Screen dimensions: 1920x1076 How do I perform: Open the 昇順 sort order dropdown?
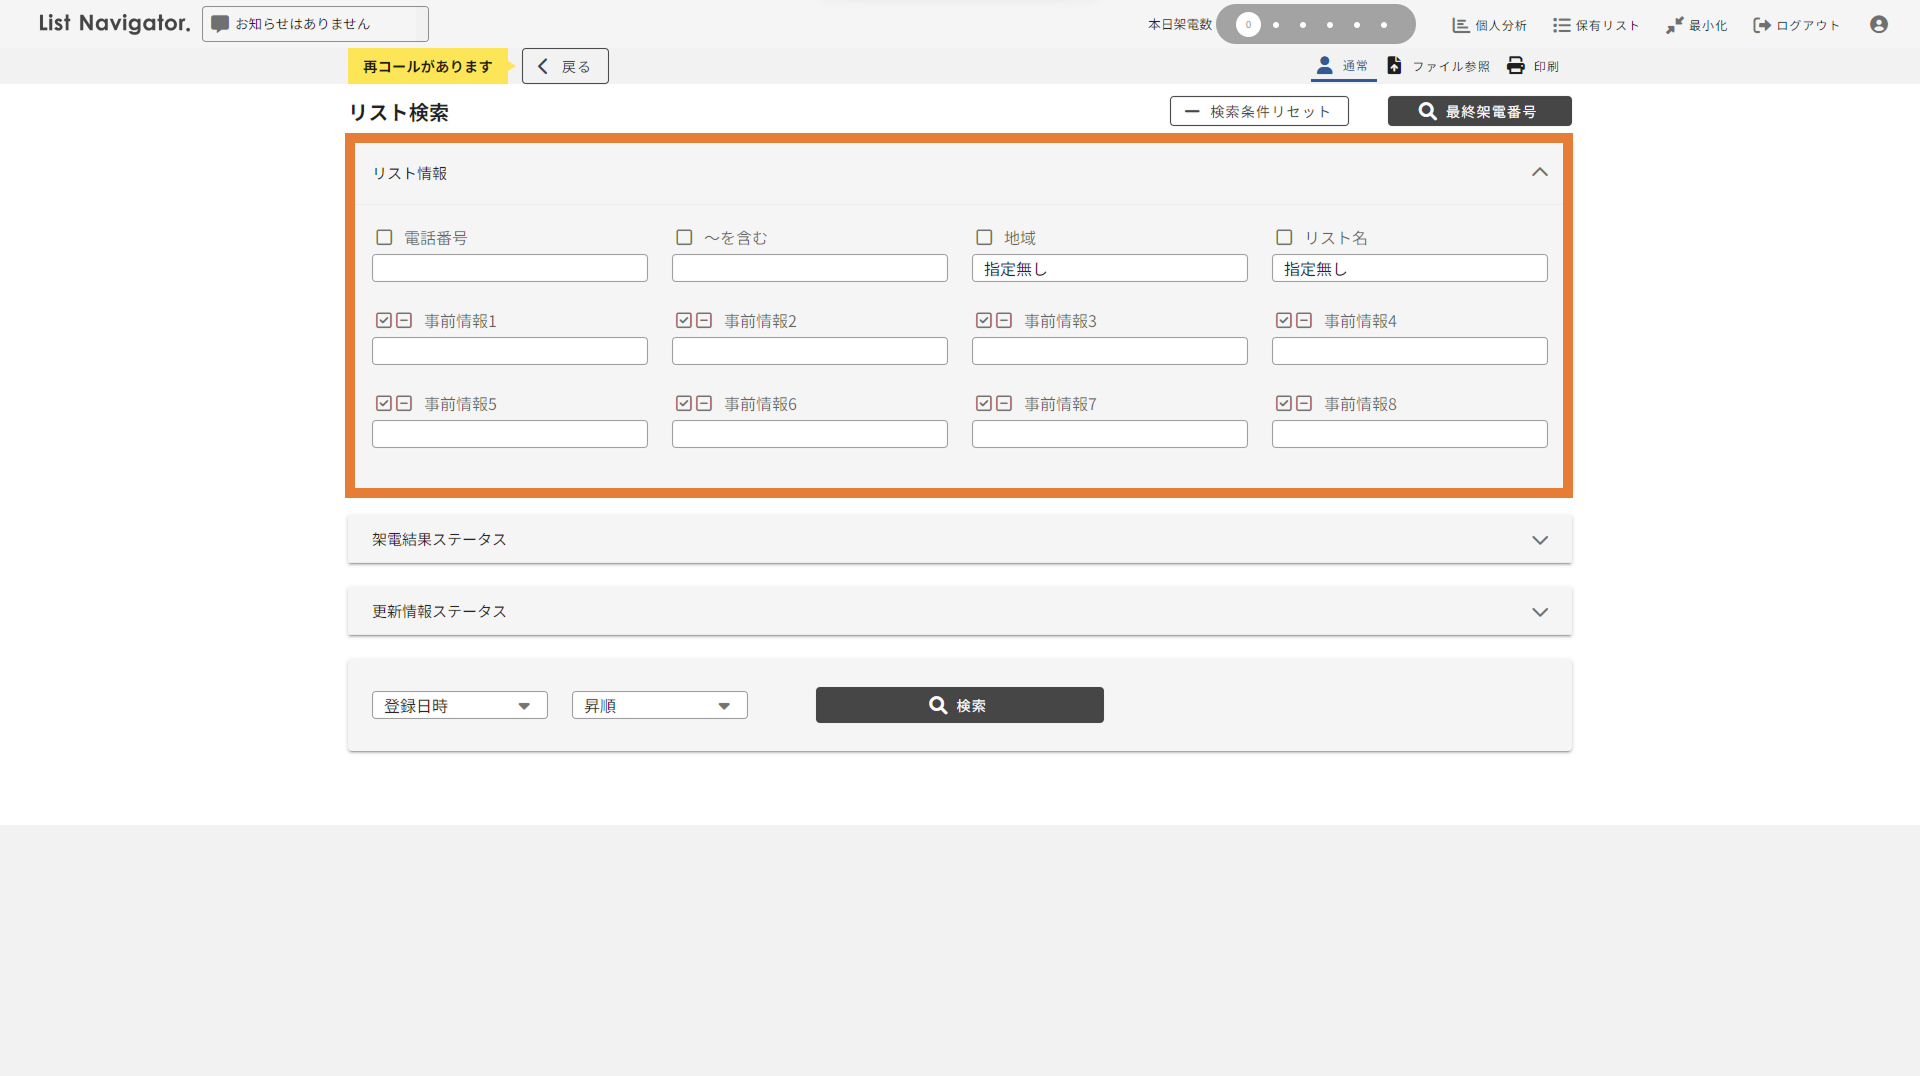pyautogui.click(x=659, y=706)
